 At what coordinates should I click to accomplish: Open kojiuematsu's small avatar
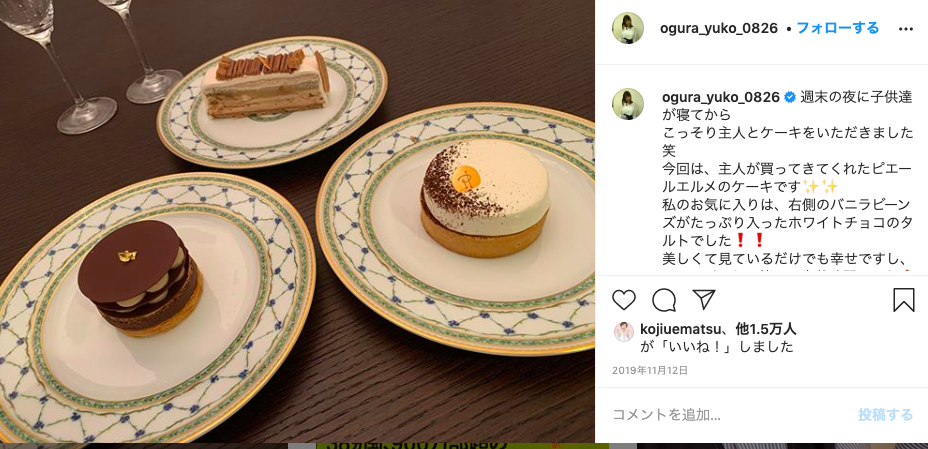click(623, 332)
